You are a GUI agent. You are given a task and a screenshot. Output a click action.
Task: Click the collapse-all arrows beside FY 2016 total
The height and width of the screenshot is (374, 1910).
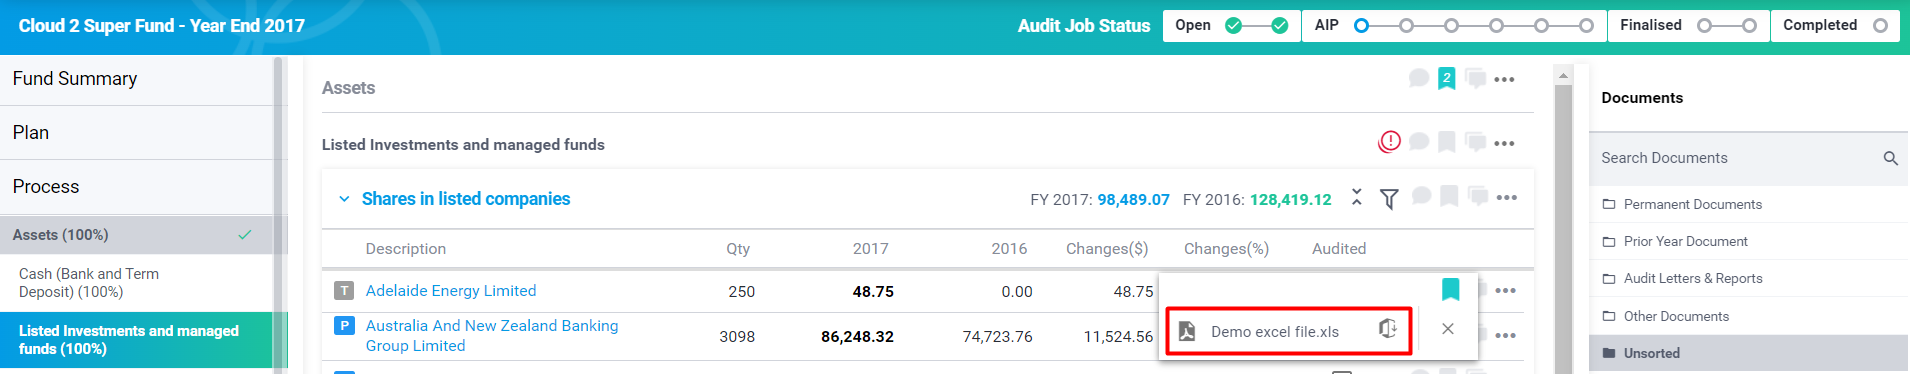point(1356,197)
